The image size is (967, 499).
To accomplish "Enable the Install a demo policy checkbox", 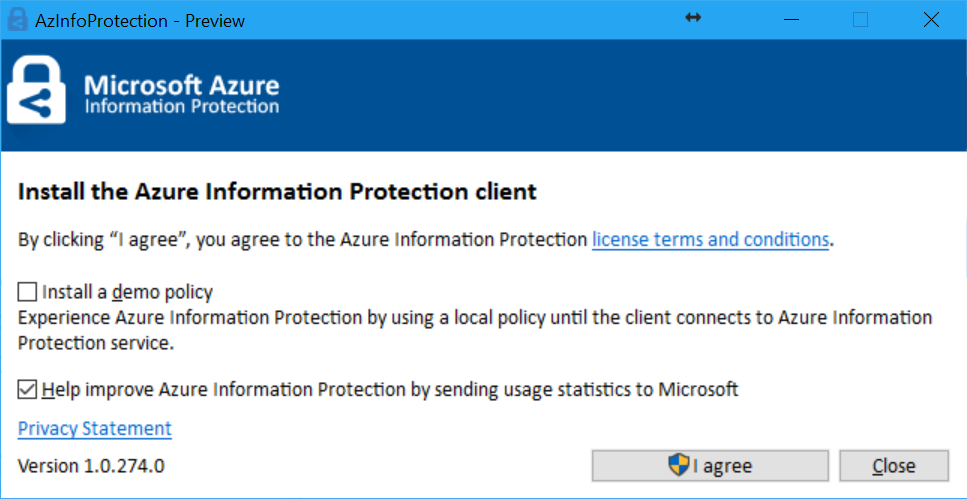I will pyautogui.click(x=27, y=292).
